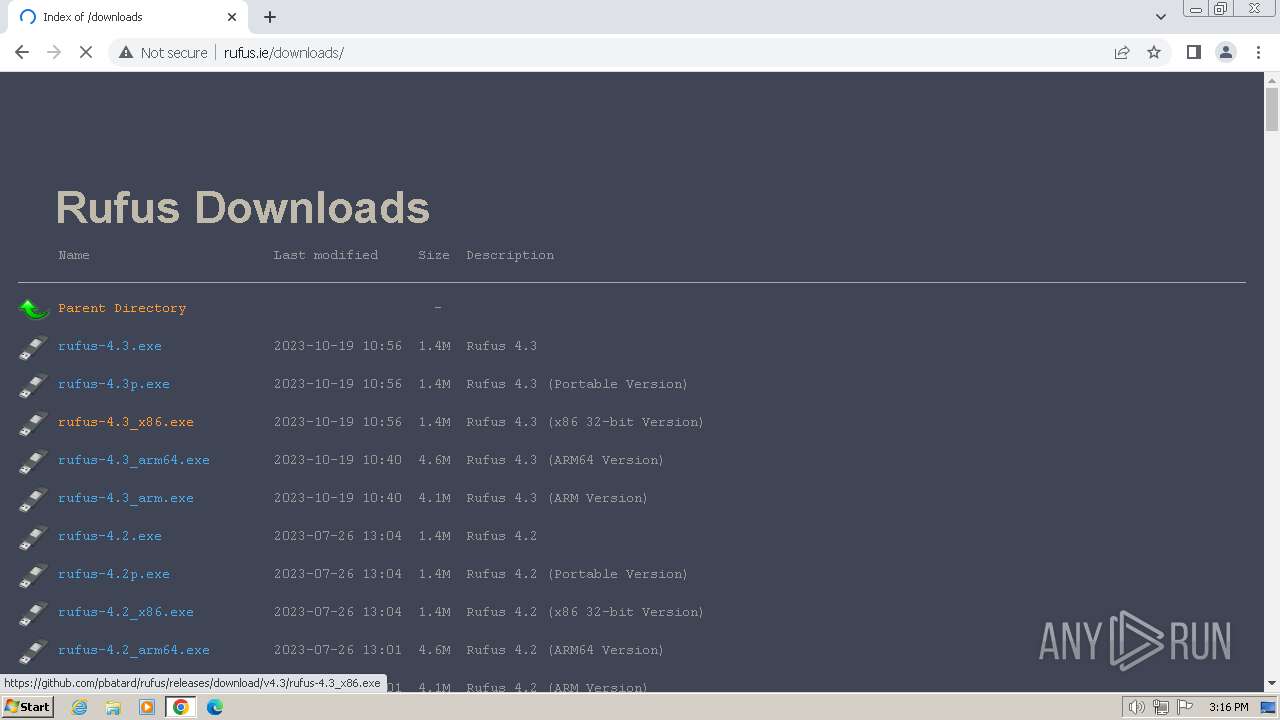Open Chrome three-dot menu
The height and width of the screenshot is (720, 1280).
coord(1258,52)
